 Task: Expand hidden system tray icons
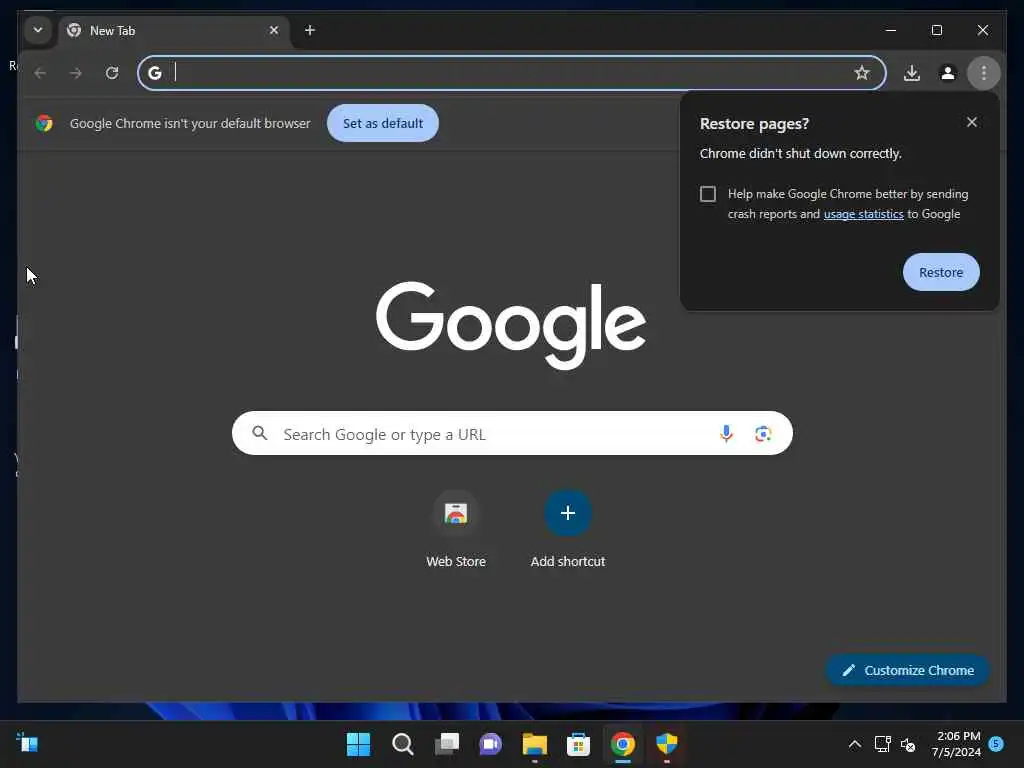coord(854,744)
